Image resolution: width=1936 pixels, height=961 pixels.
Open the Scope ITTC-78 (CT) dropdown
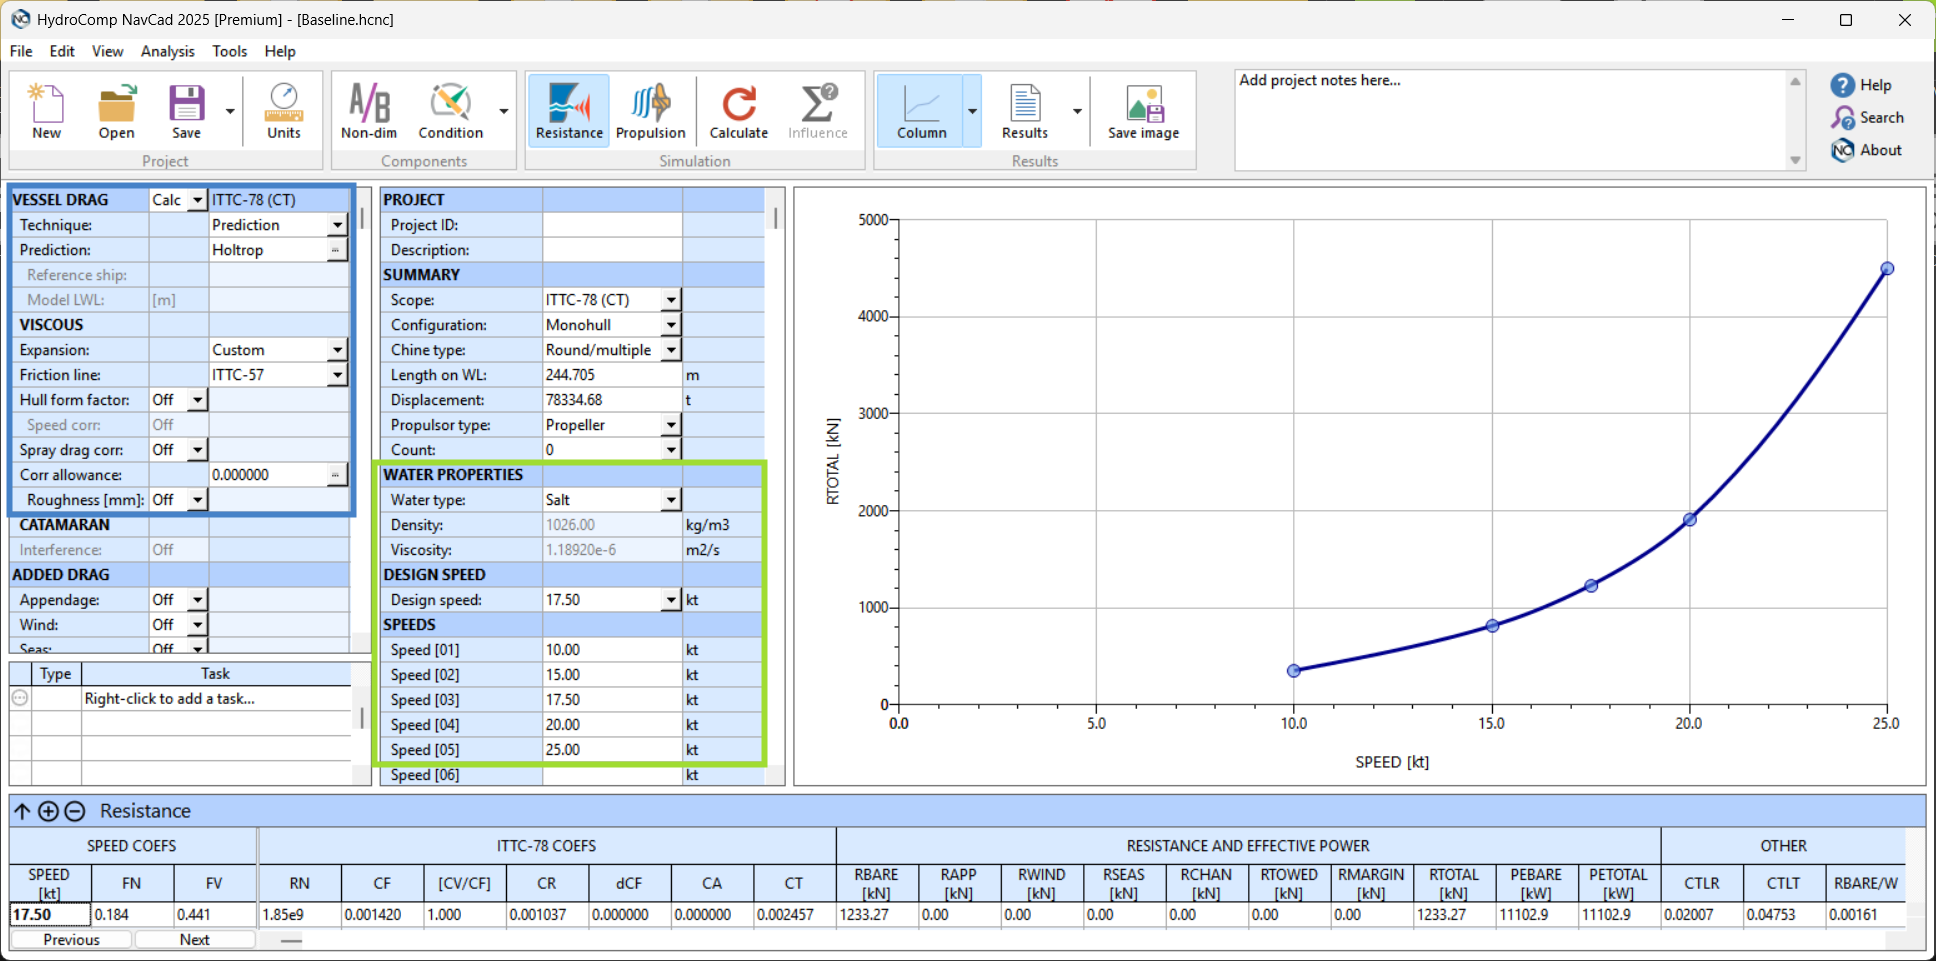point(671,300)
